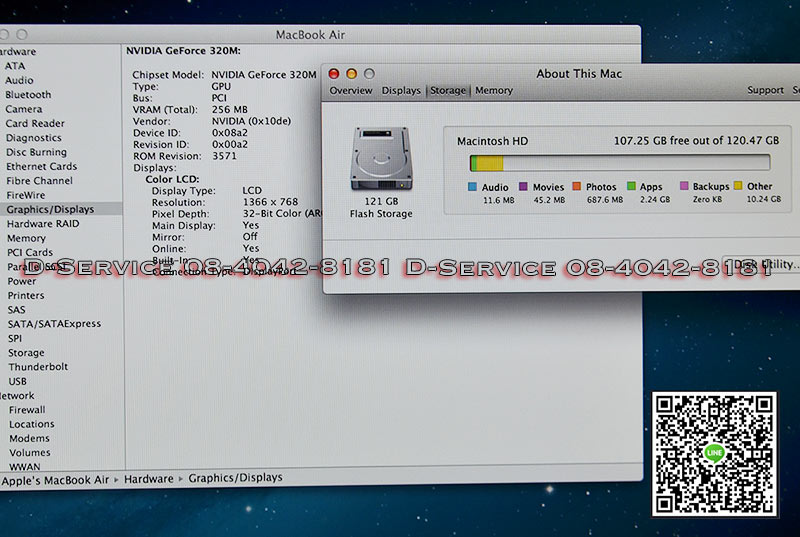Click the Backups pink legend swatch
Viewport: 800px width, 537px height.
pyautogui.click(x=684, y=186)
